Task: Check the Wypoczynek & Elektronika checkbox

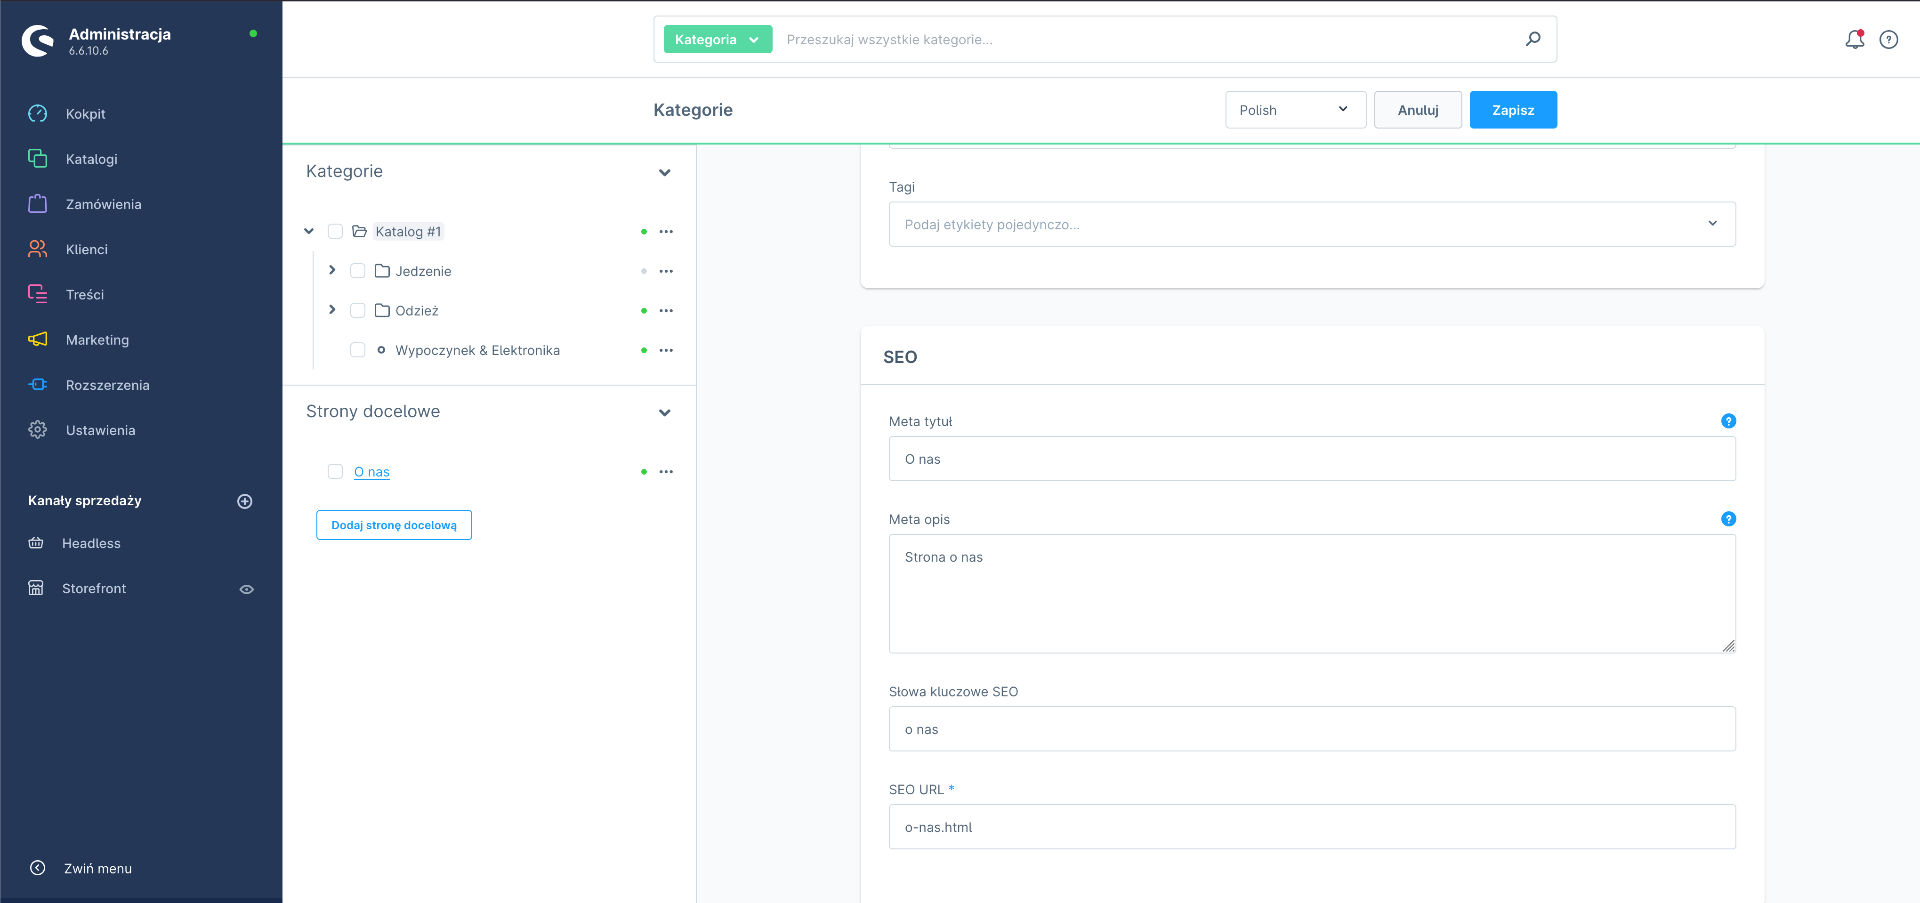Action: [x=357, y=350]
